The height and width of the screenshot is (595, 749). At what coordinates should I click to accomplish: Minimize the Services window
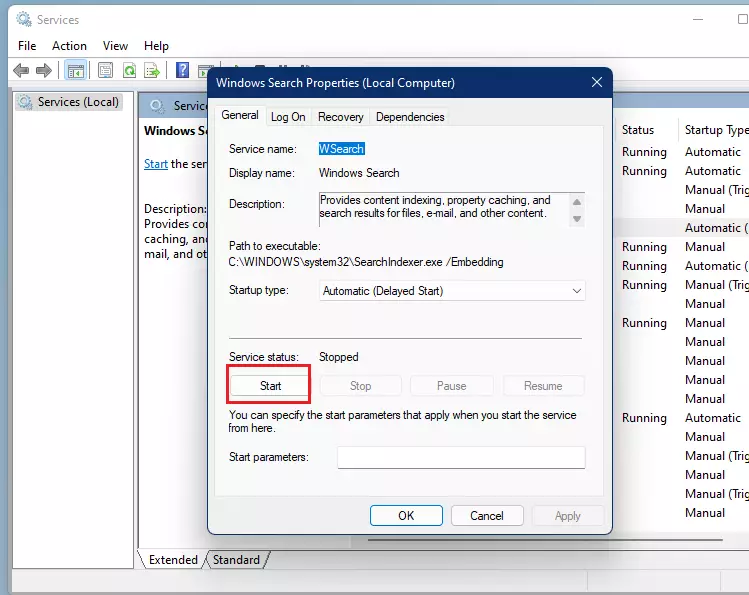tap(698, 20)
